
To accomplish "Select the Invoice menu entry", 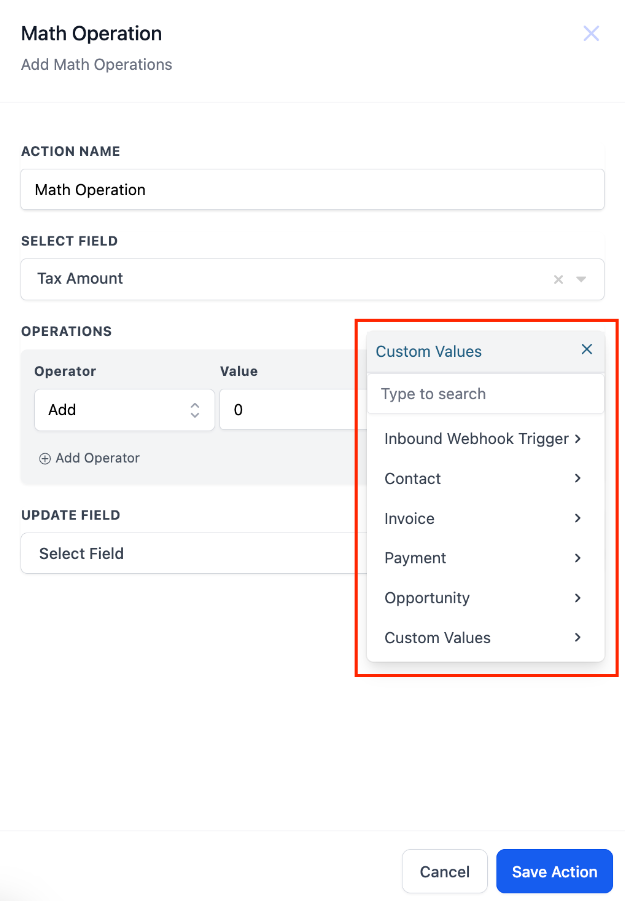I will coord(410,519).
